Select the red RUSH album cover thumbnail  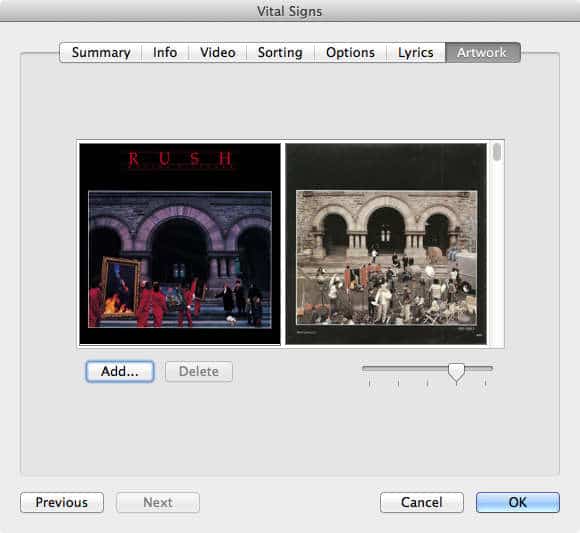pyautogui.click(x=180, y=244)
